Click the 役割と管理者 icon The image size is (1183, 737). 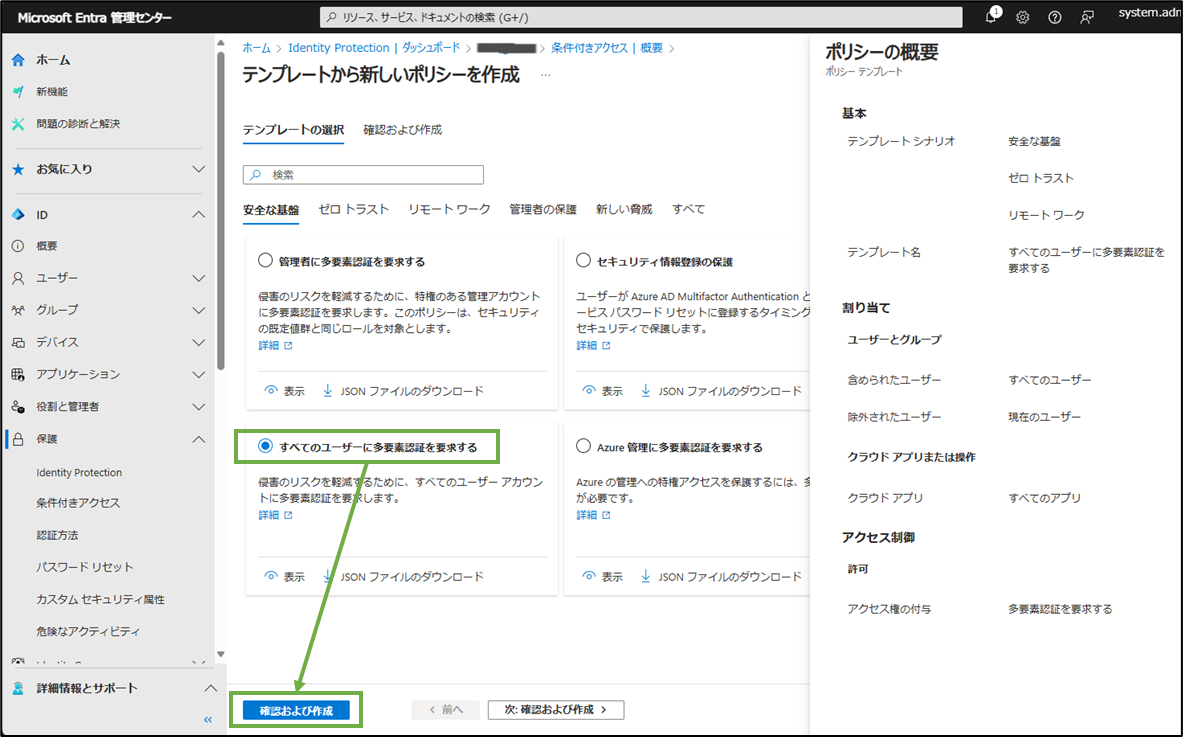[18, 407]
